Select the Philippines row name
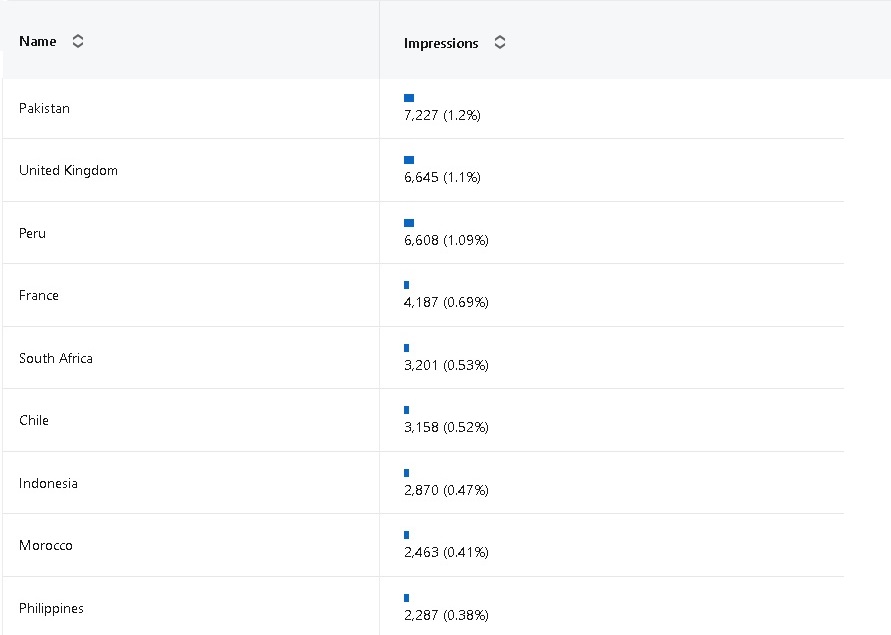This screenshot has height=635, width=891. click(x=51, y=608)
